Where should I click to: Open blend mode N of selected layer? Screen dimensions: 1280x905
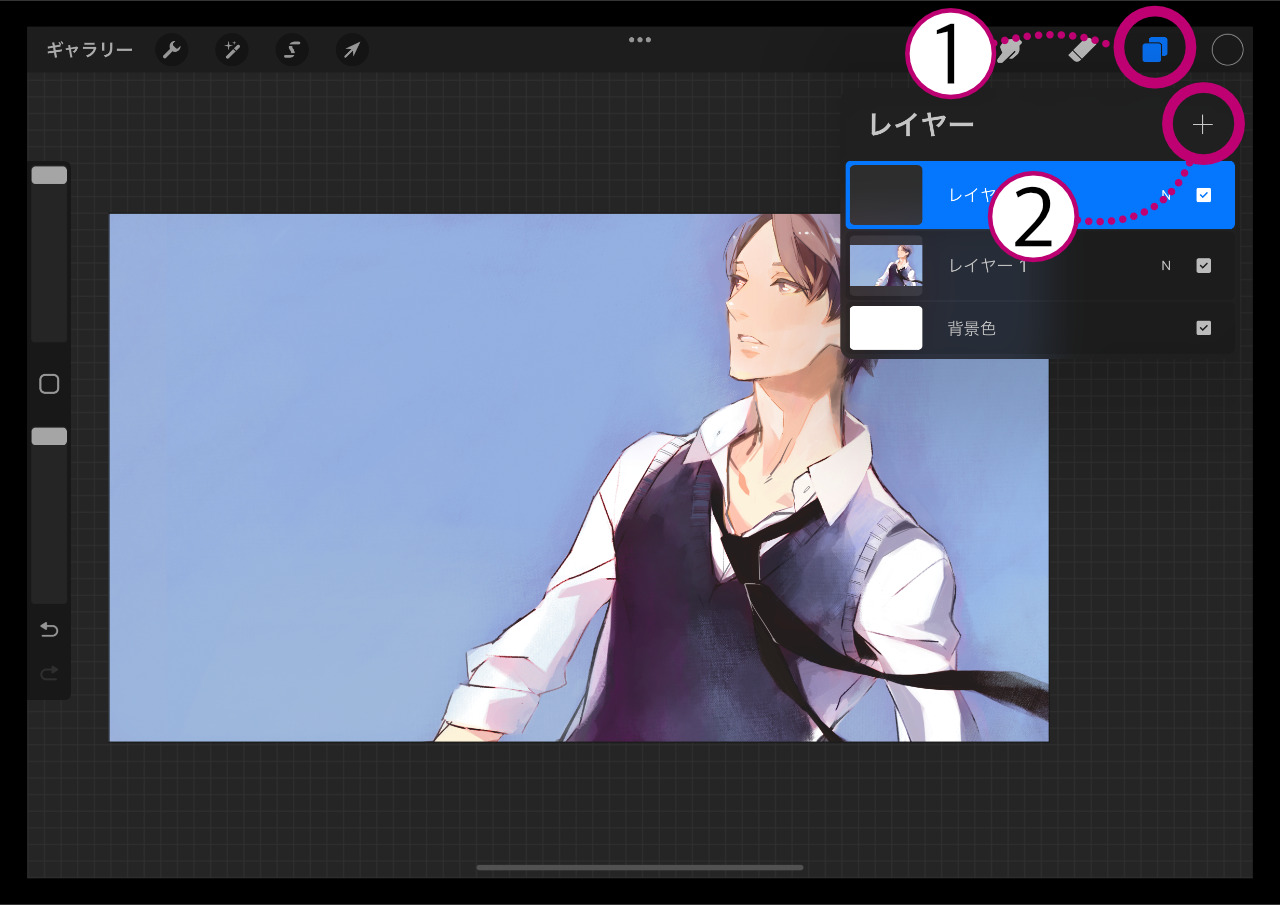coord(1166,195)
